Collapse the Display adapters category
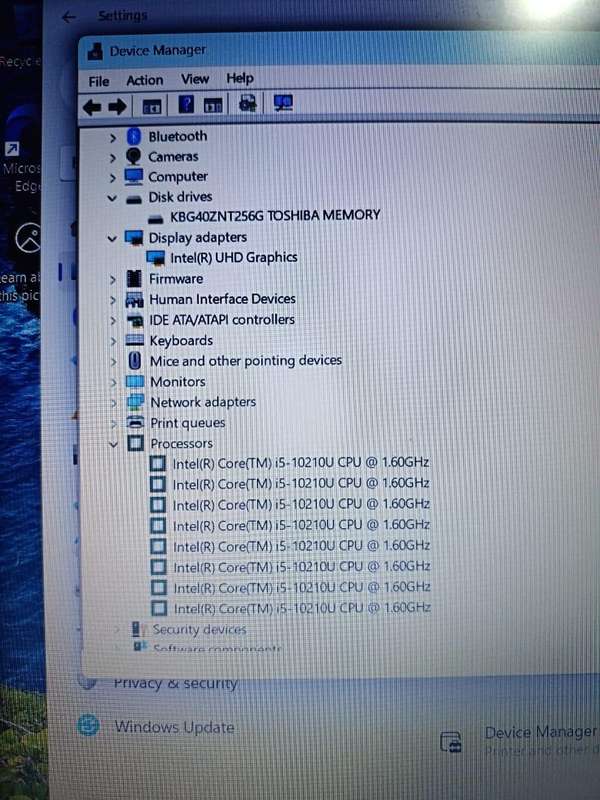The width and height of the screenshot is (600, 800). point(112,238)
